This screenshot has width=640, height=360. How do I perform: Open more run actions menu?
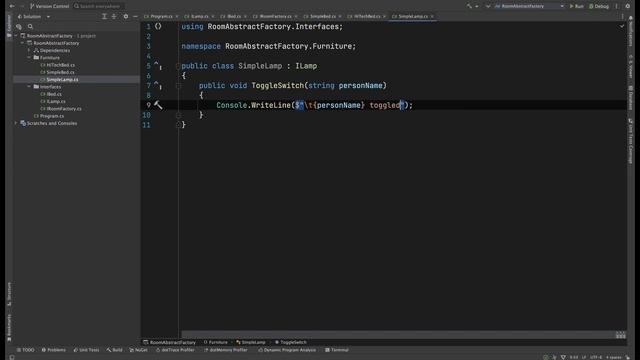(617, 6)
